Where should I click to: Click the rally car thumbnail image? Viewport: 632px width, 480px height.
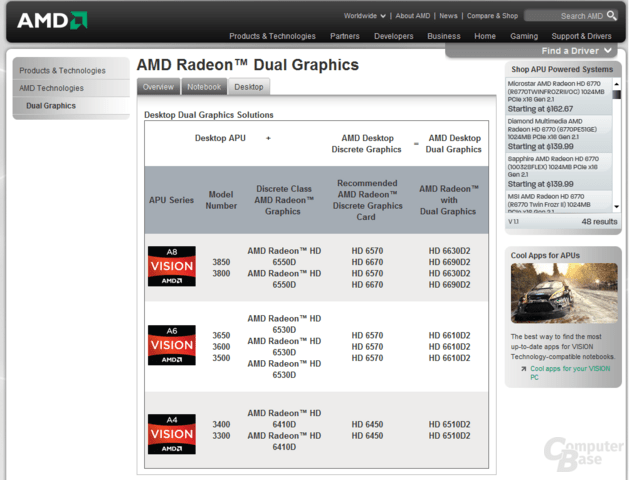(x=564, y=293)
